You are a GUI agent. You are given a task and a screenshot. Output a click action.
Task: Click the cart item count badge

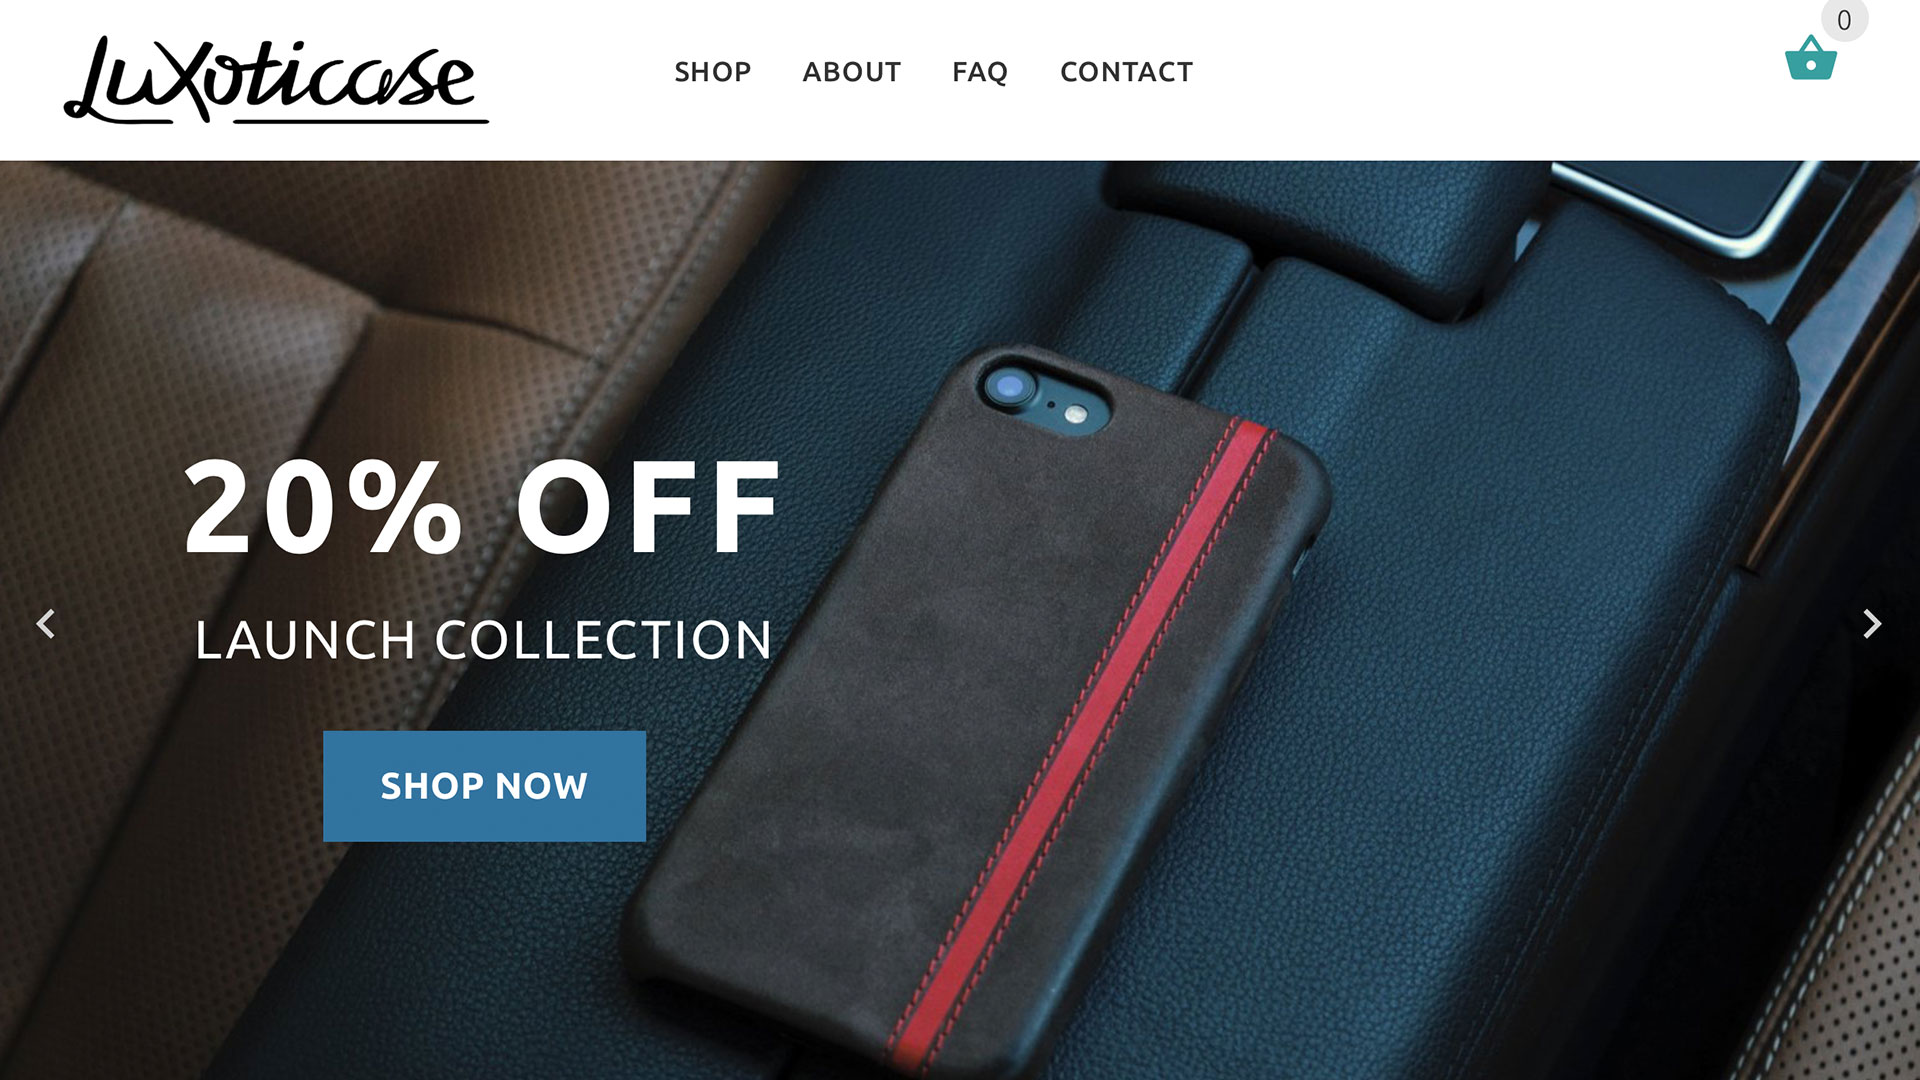tap(1844, 20)
